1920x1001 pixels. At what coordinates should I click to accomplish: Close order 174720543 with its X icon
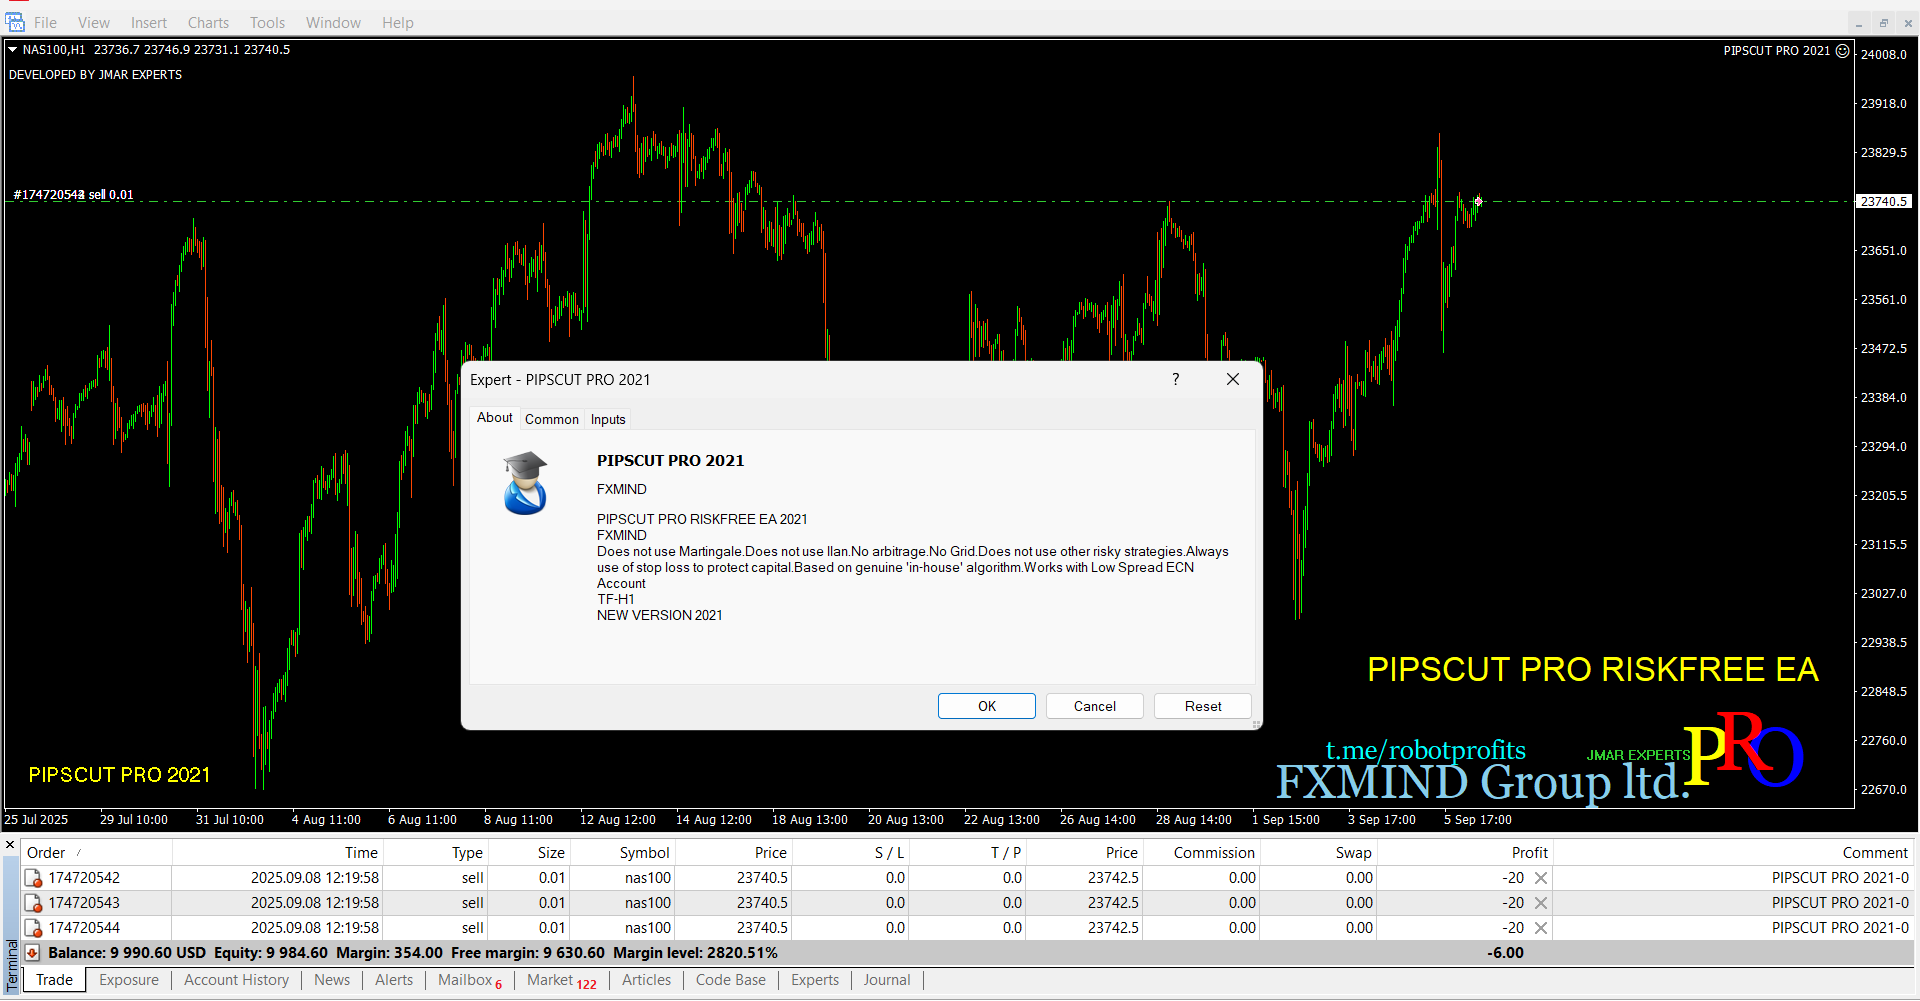point(1541,903)
